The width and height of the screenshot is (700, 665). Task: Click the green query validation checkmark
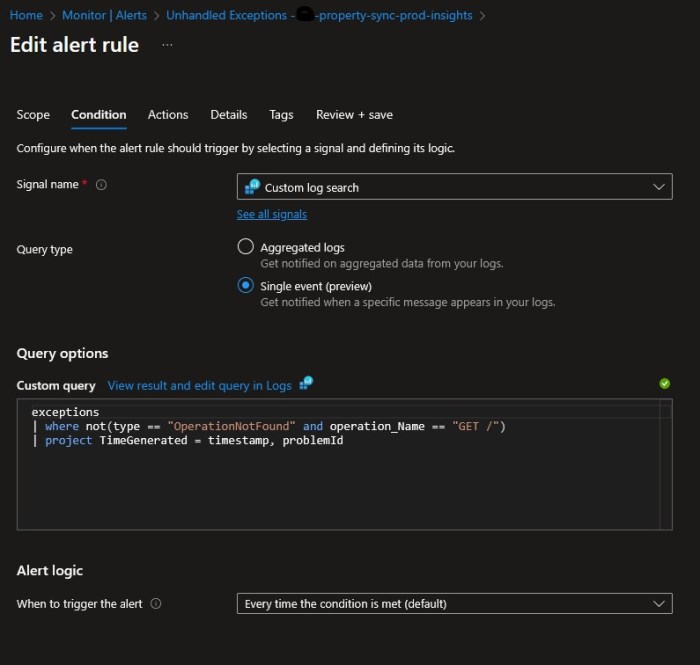click(664, 383)
